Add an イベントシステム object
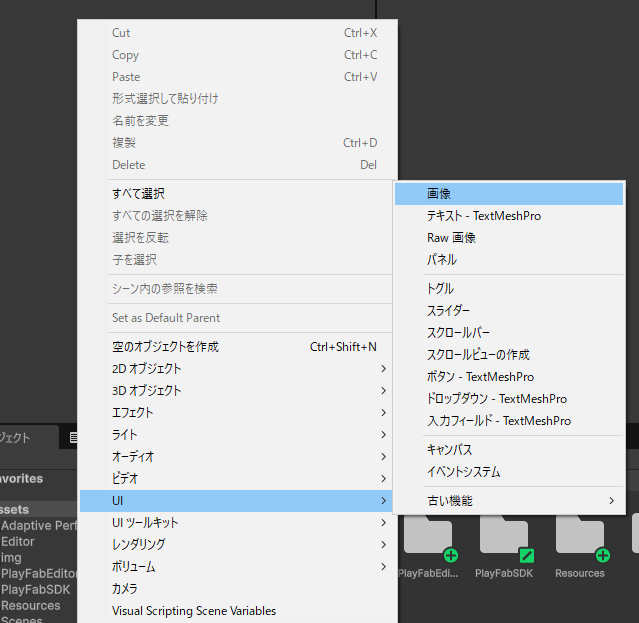The width and height of the screenshot is (639, 623). [x=509, y=471]
